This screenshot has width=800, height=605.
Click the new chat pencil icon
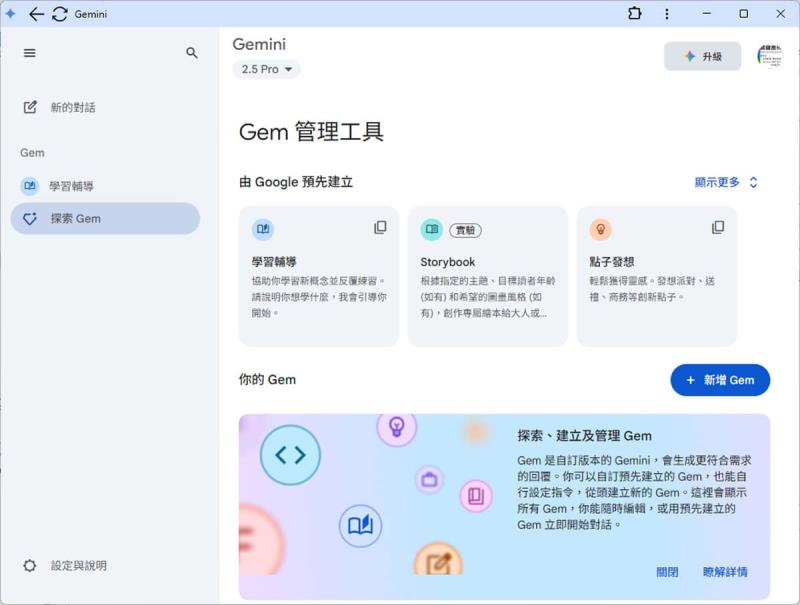tap(30, 107)
